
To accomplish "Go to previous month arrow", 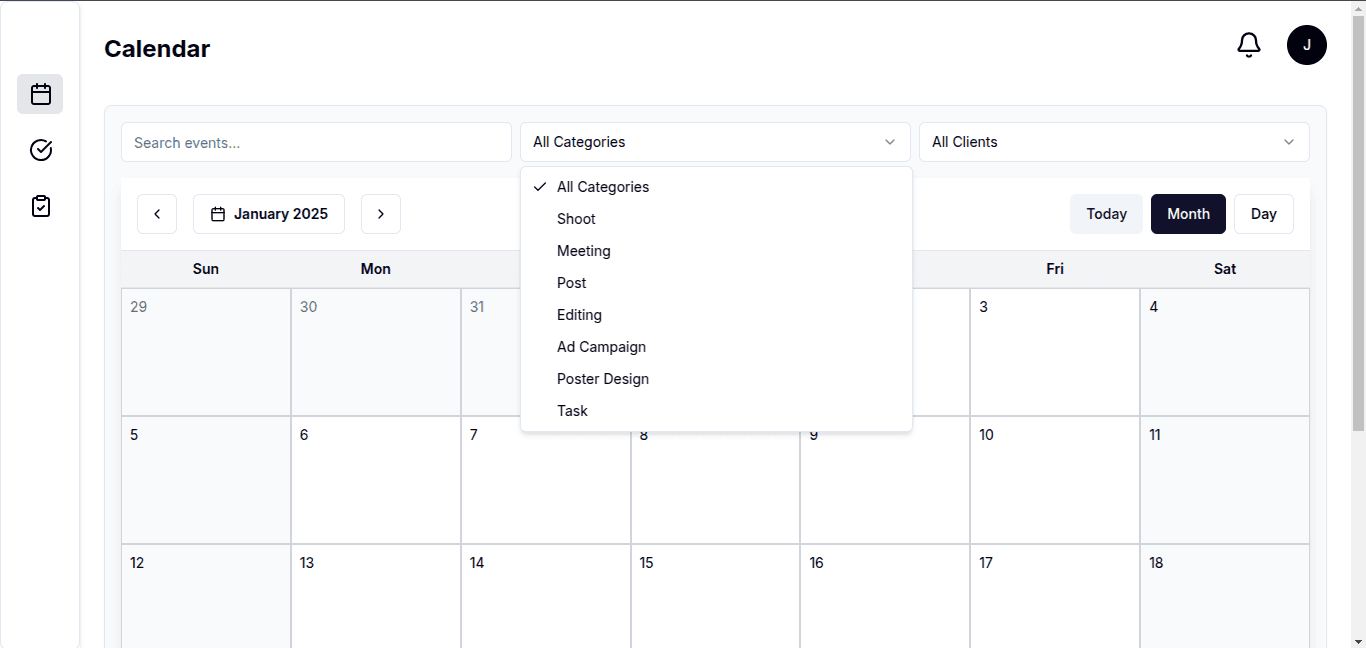I will pos(157,214).
